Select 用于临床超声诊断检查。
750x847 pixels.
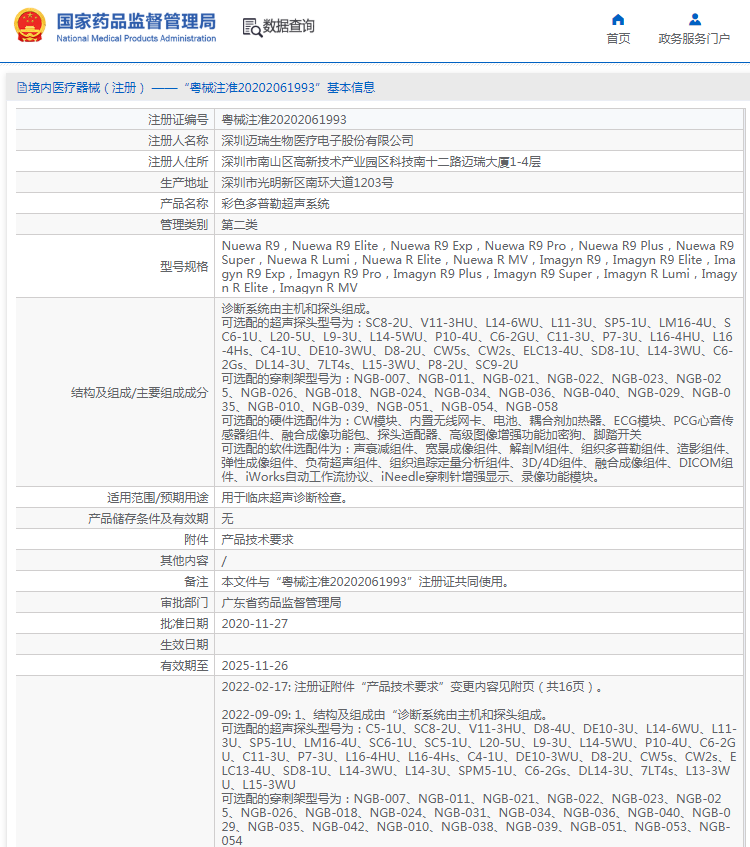[285, 498]
